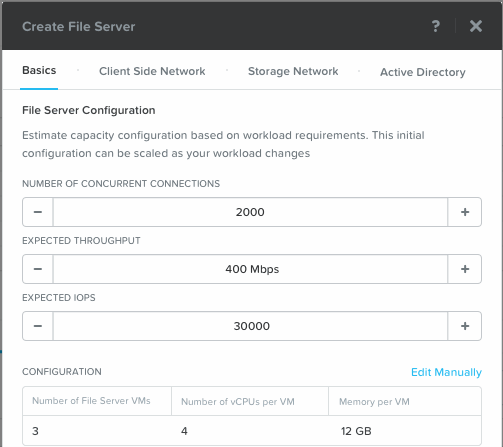Decrease number of concurrent connections
The height and width of the screenshot is (447, 503).
point(38,212)
